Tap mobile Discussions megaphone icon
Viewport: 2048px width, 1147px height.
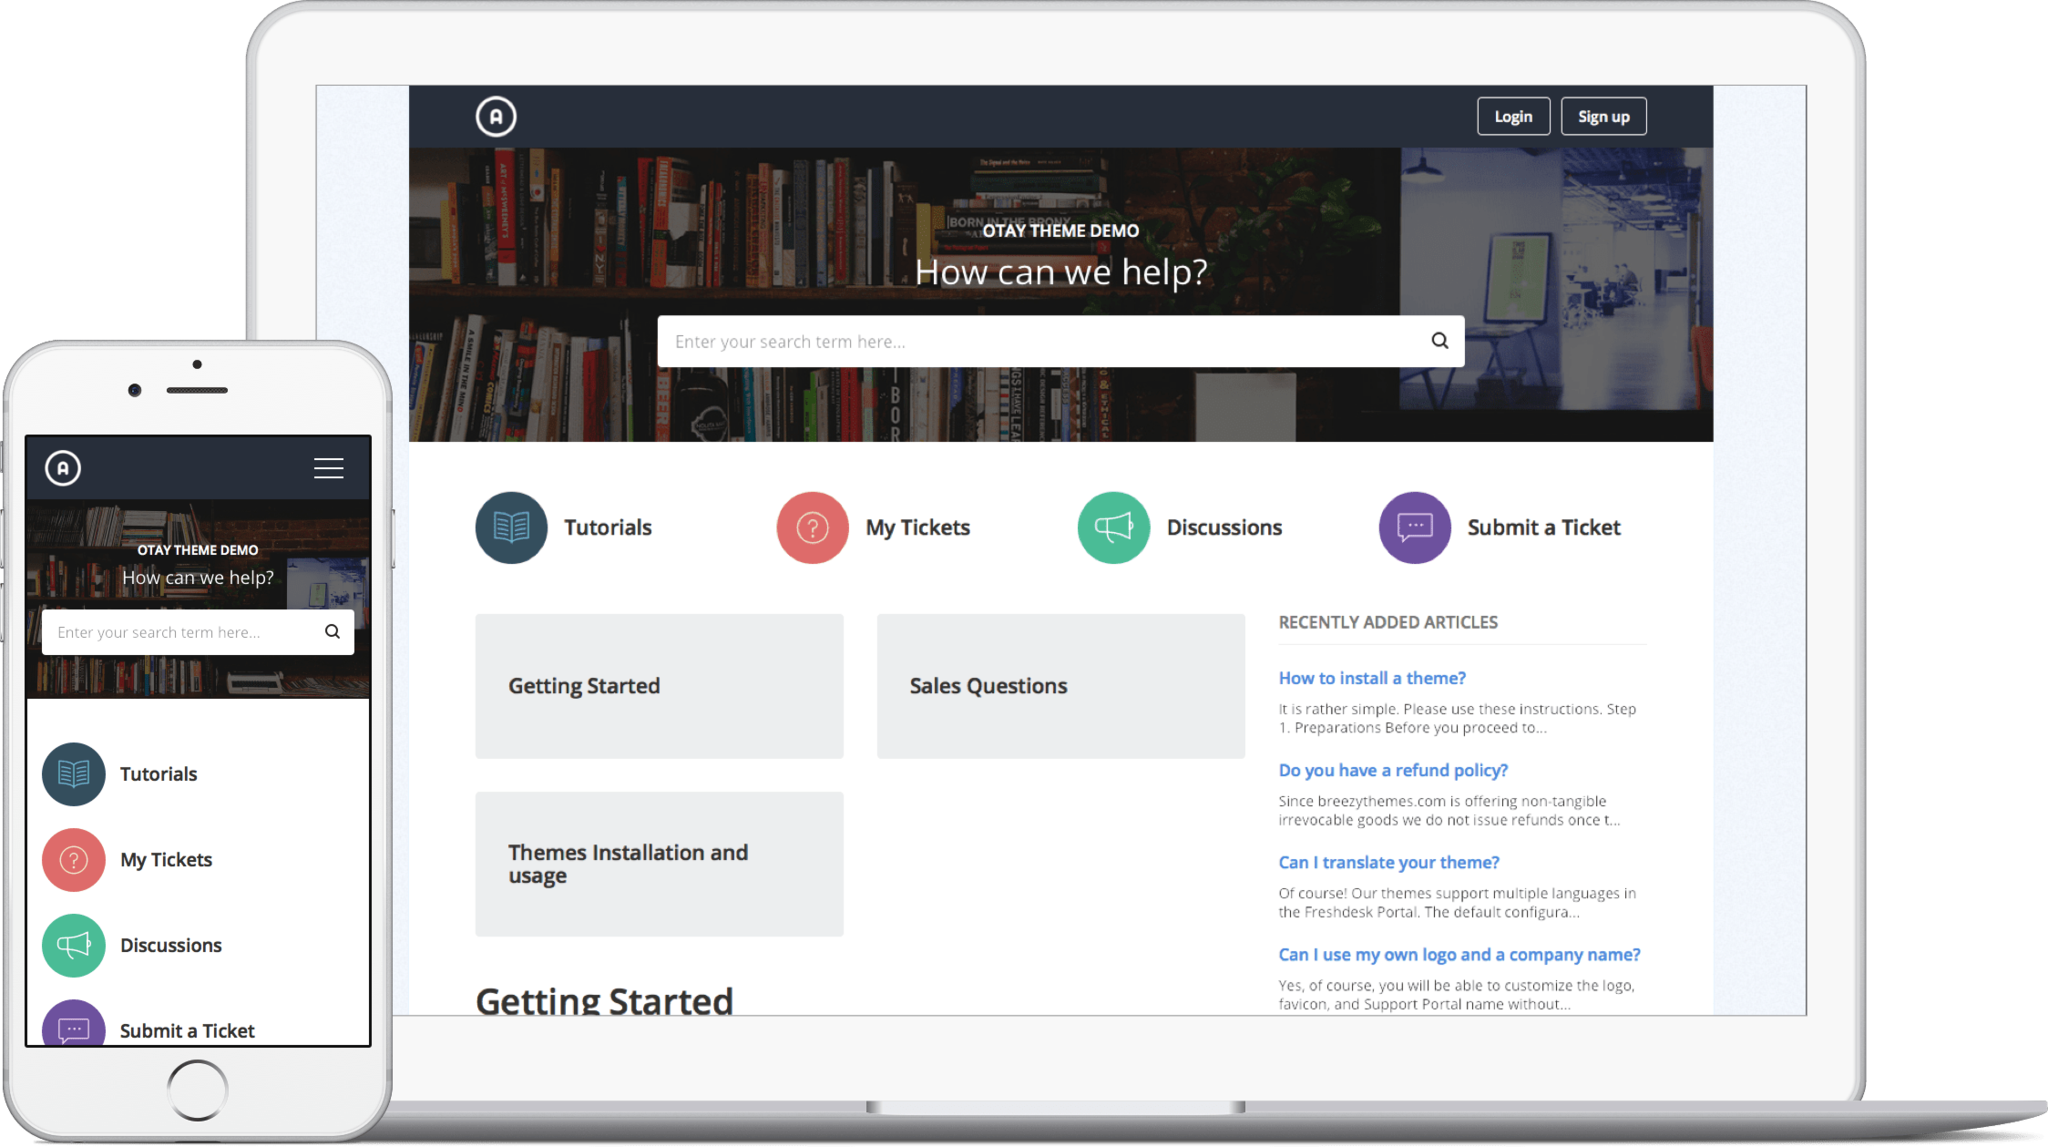[x=73, y=945]
